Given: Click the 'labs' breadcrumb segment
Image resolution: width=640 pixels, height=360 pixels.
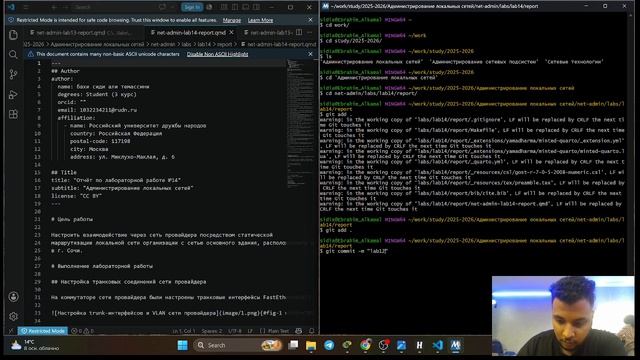Looking at the screenshot, I should [x=186, y=44].
